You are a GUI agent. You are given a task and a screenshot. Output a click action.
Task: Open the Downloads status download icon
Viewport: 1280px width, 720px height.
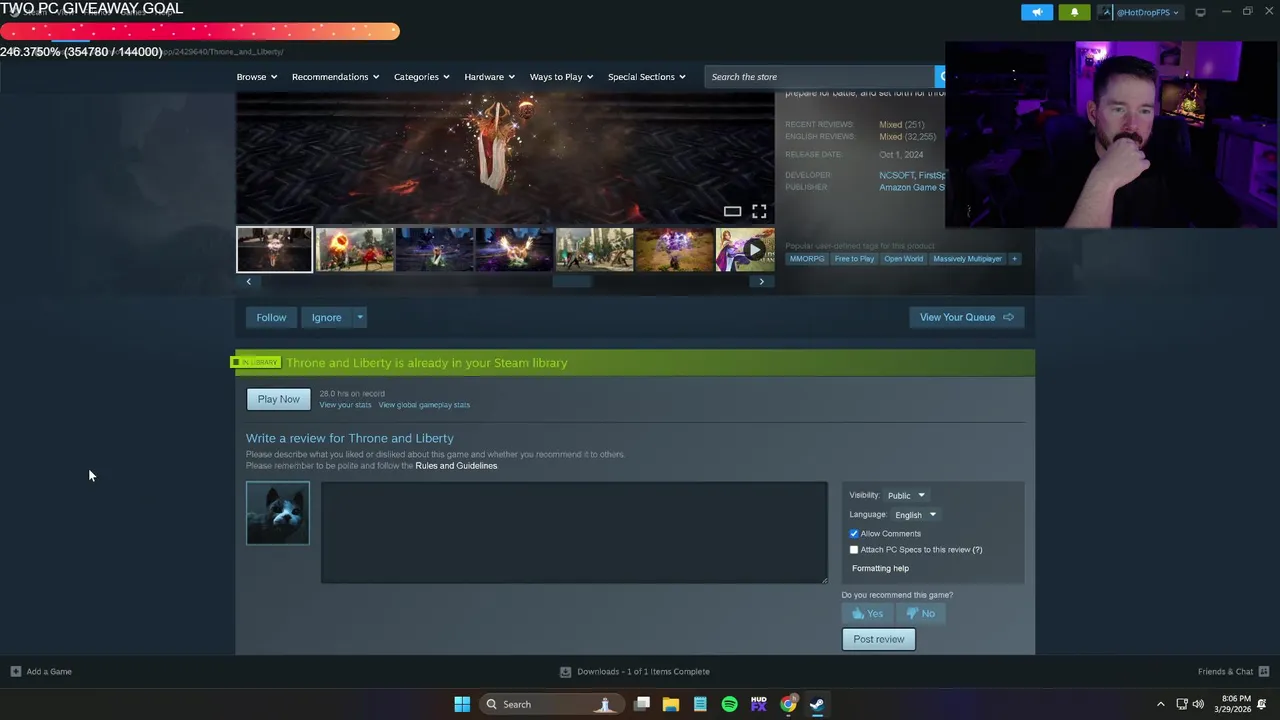565,672
